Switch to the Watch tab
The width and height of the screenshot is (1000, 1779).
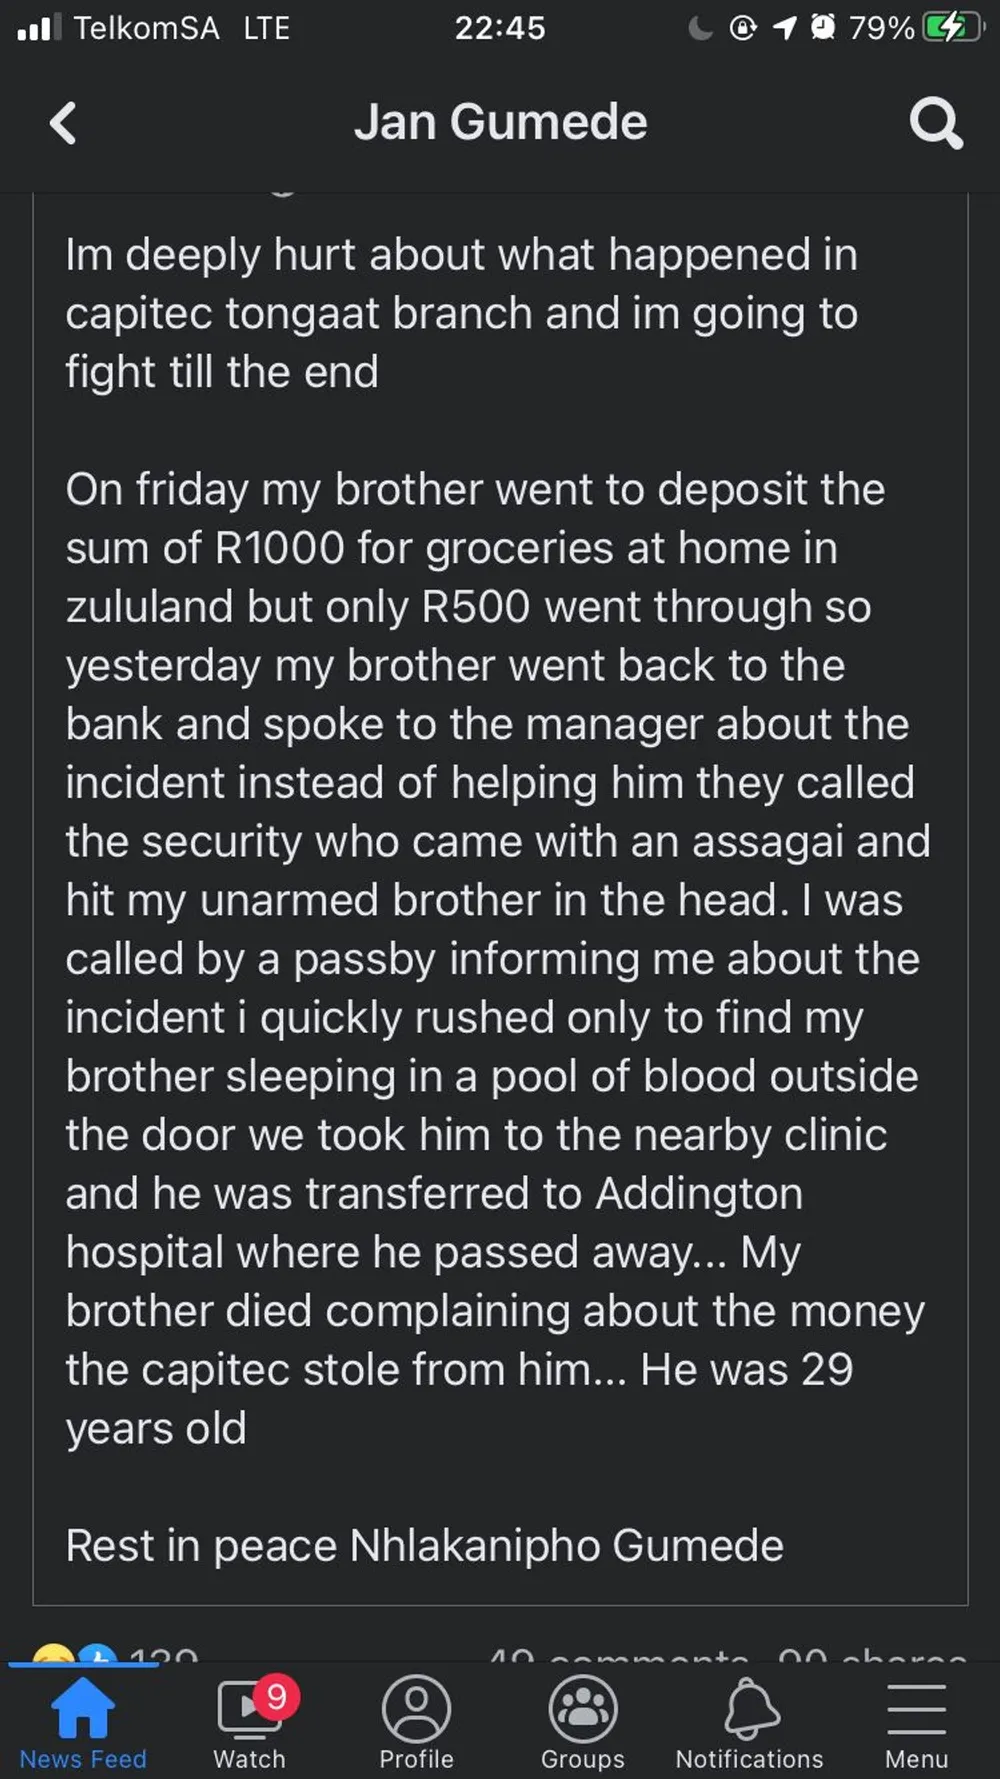click(x=249, y=1723)
